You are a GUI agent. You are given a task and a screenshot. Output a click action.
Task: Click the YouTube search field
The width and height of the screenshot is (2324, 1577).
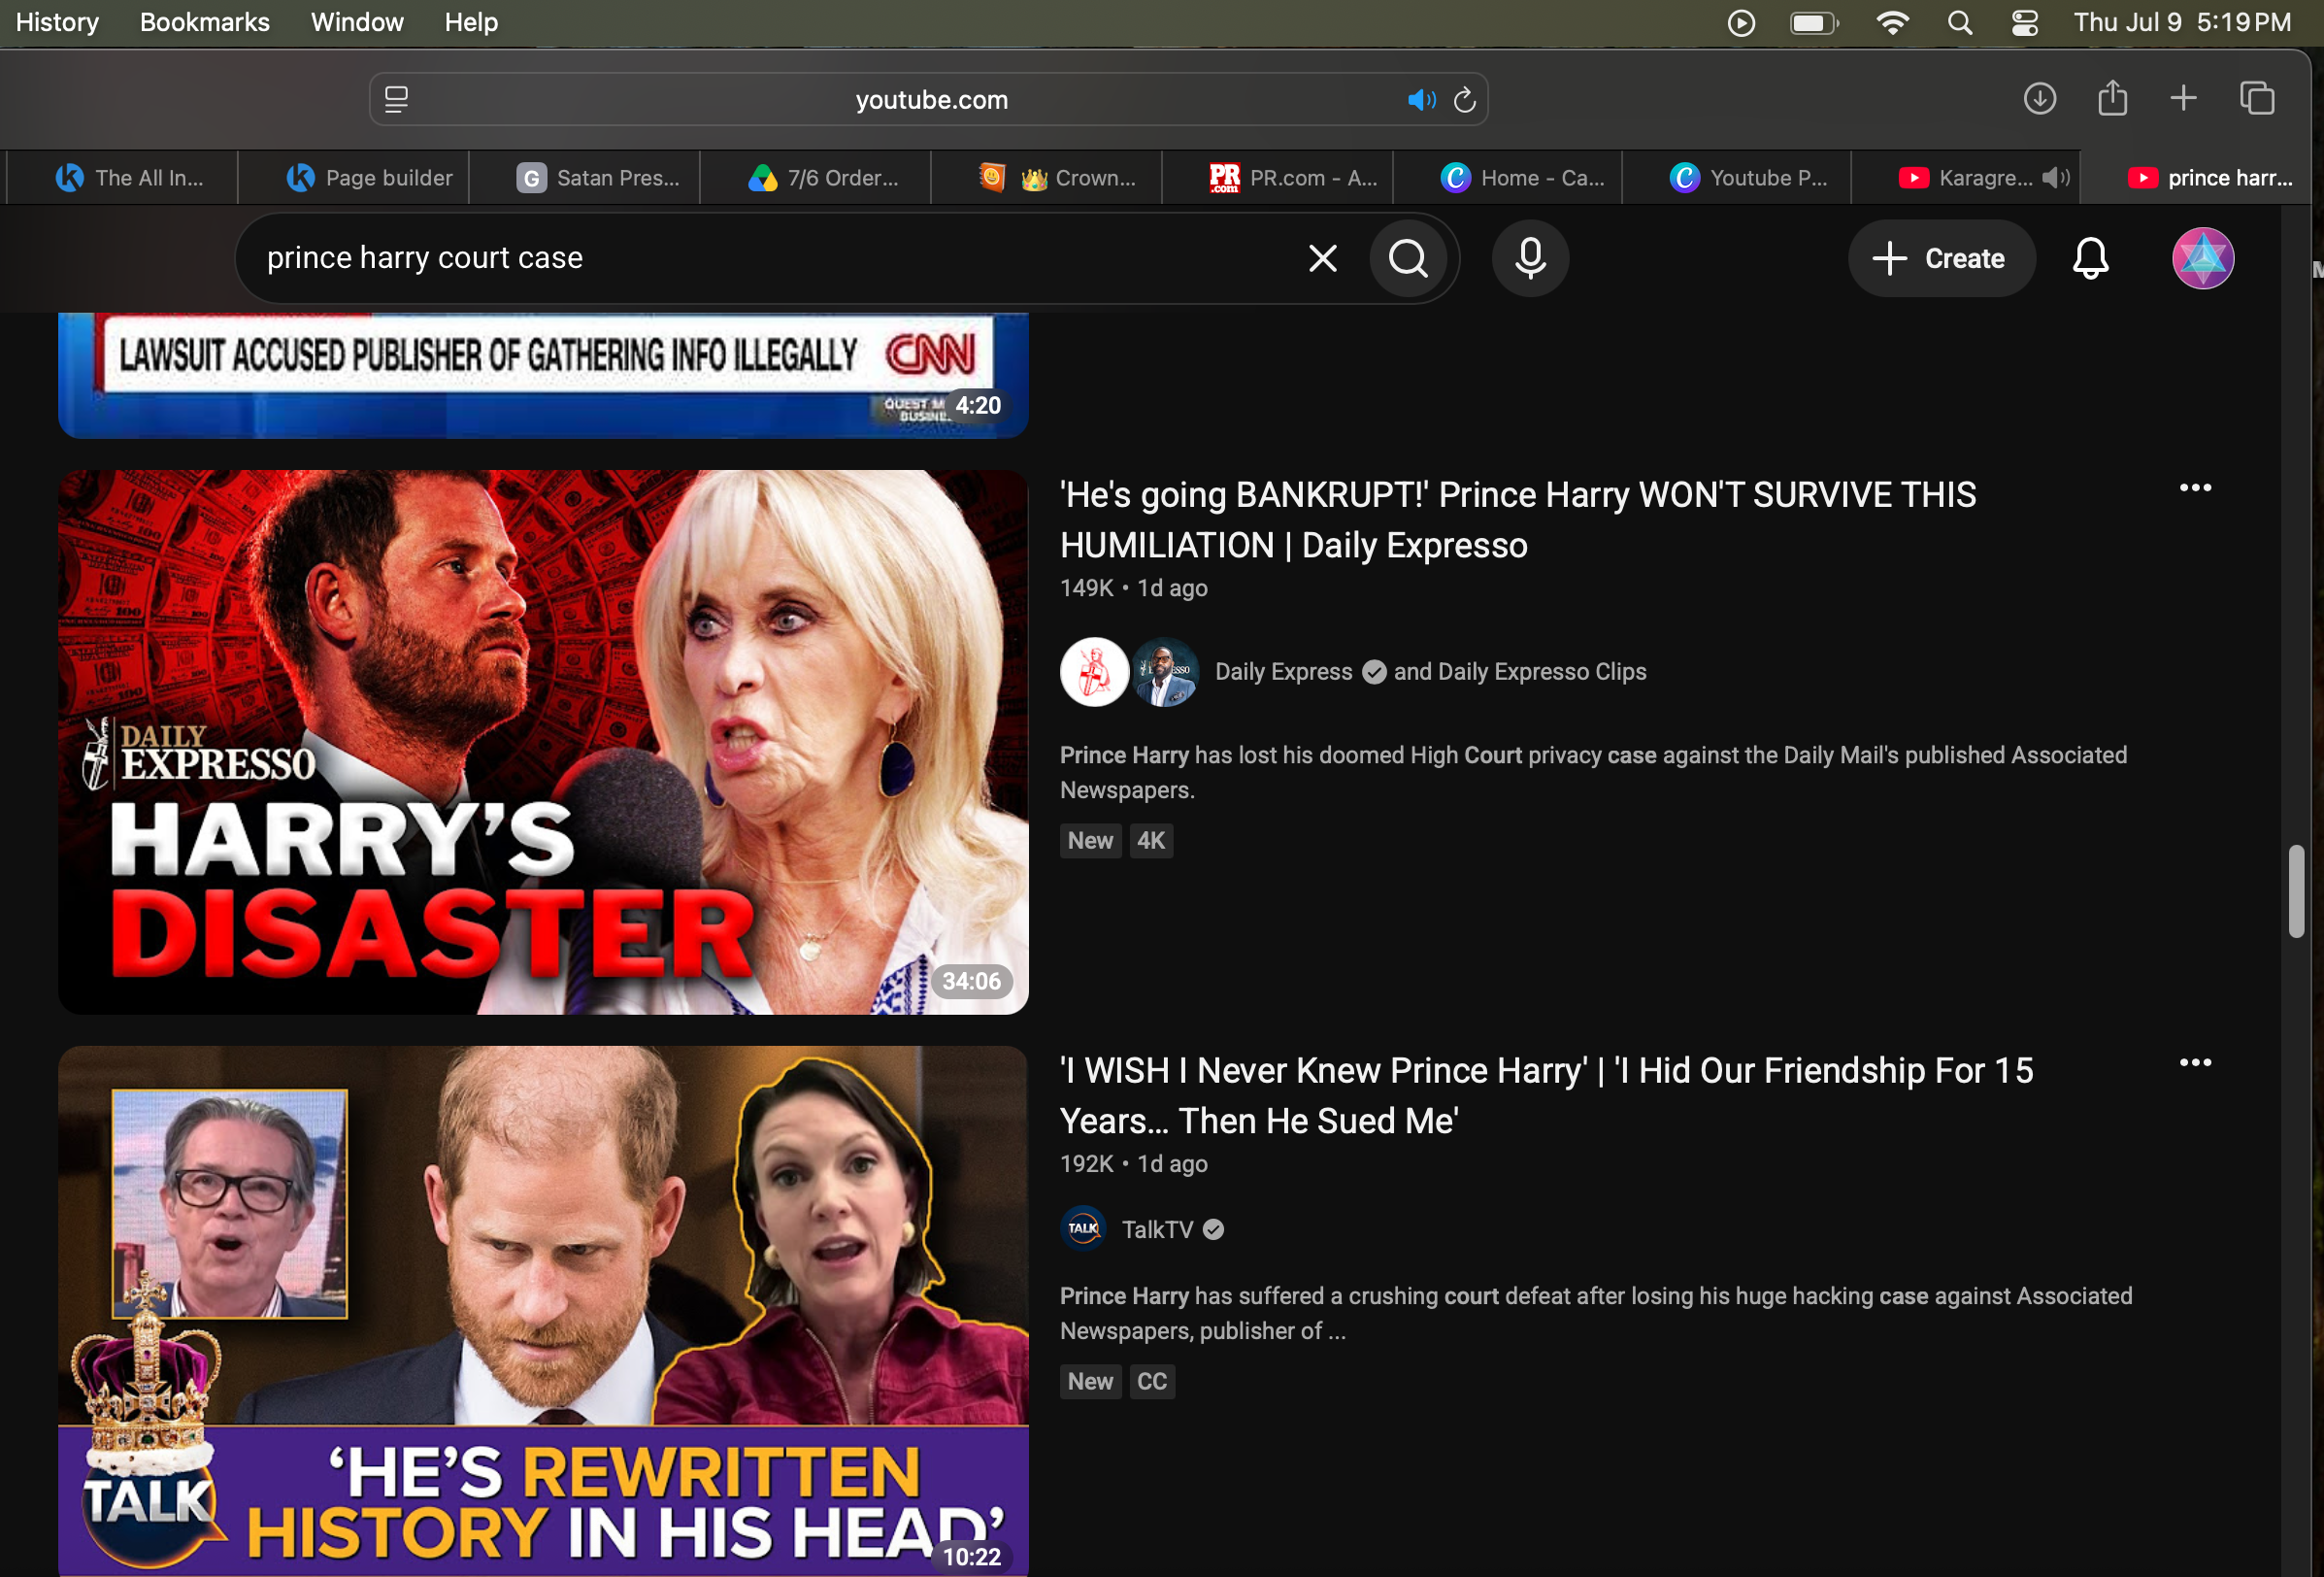(770, 258)
